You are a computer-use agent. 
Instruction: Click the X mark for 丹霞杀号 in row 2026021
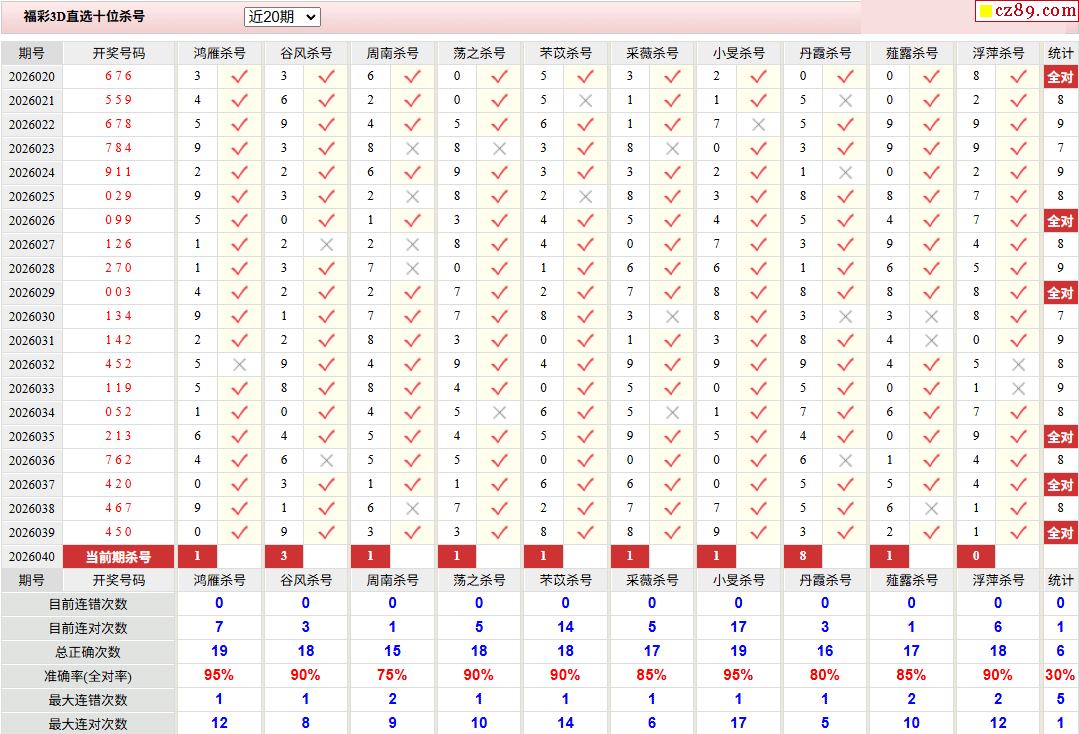point(846,100)
